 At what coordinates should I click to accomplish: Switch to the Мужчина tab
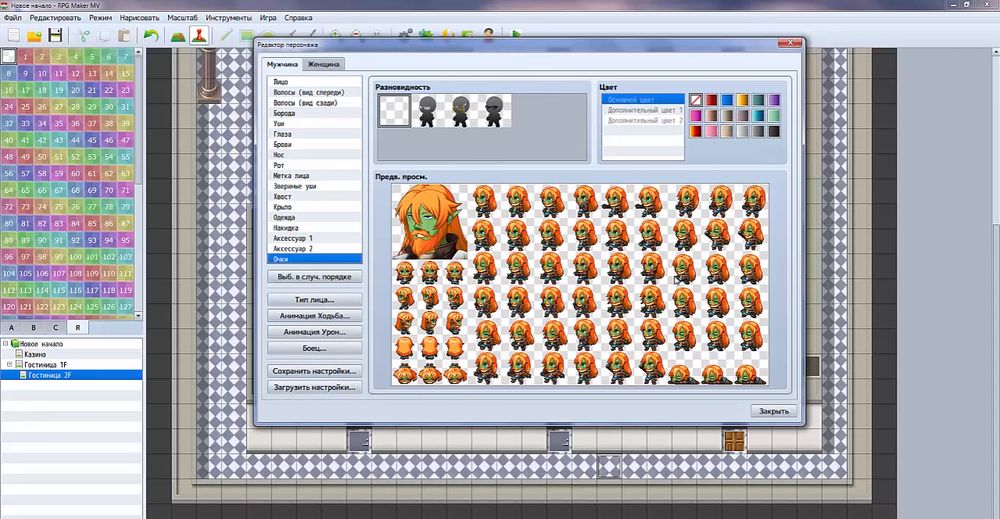coord(283,64)
